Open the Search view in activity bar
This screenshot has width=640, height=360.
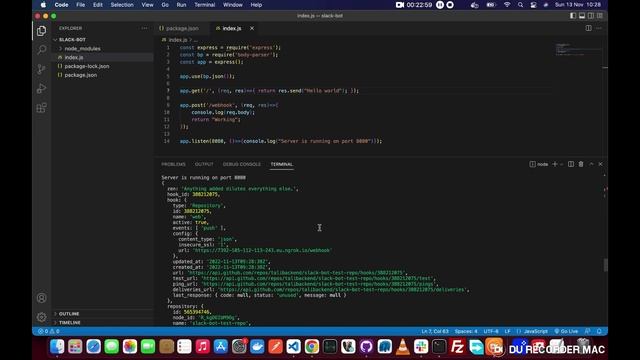point(41,50)
